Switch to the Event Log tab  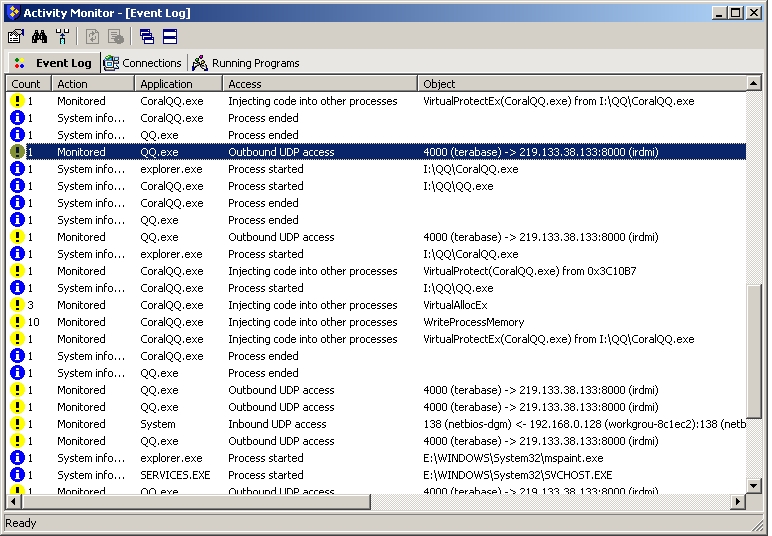click(x=53, y=63)
